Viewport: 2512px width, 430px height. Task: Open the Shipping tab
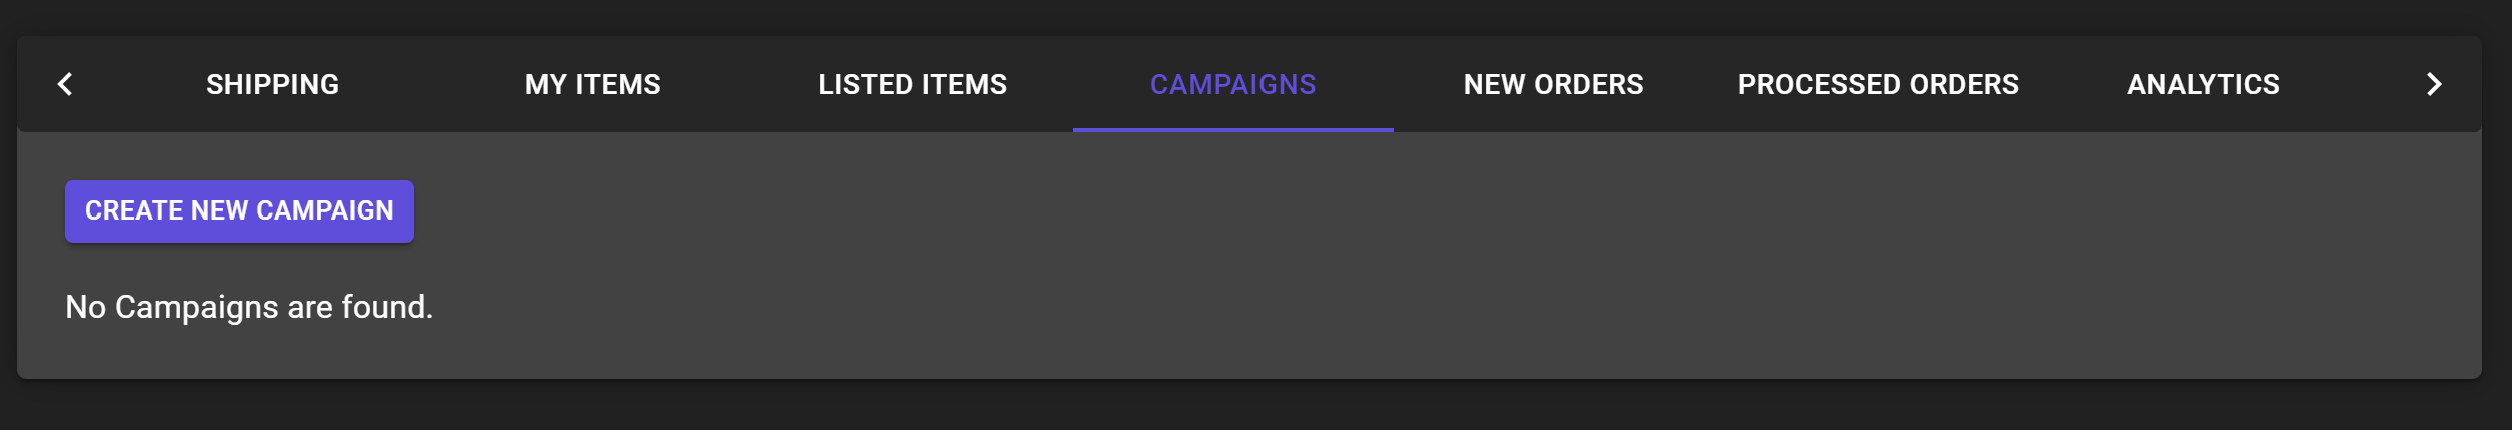click(x=272, y=84)
